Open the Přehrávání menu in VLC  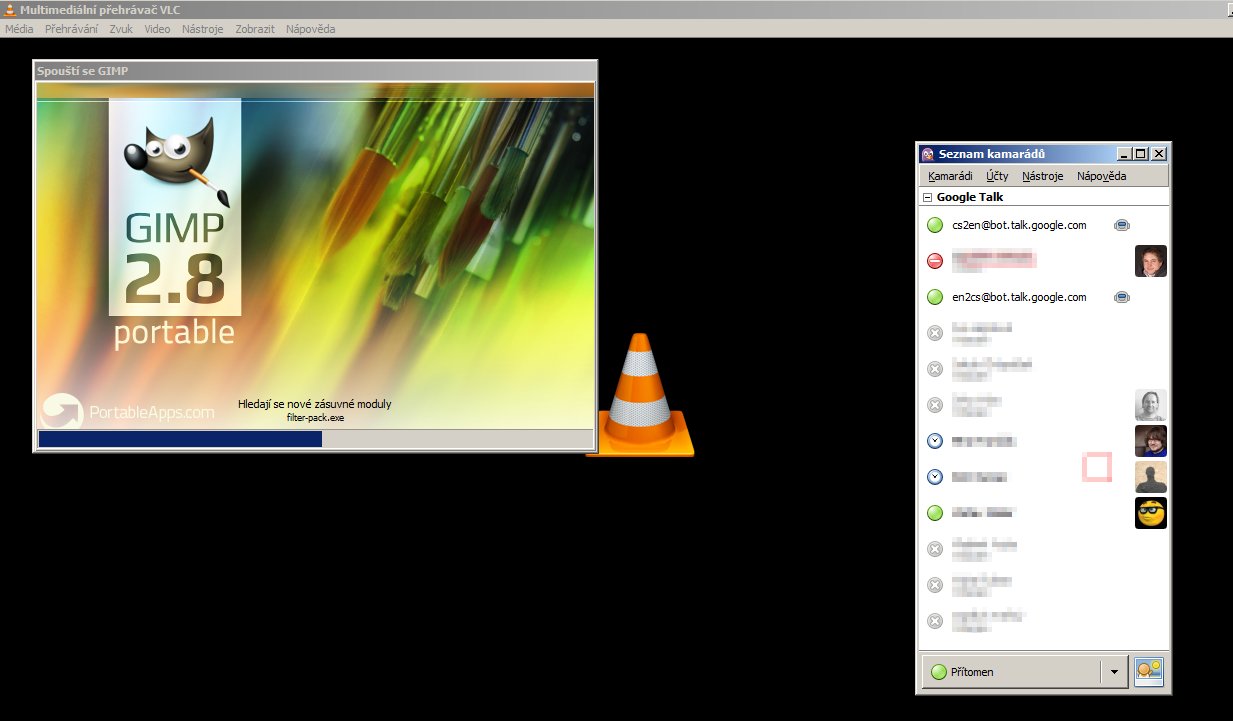pyautogui.click(x=71, y=29)
